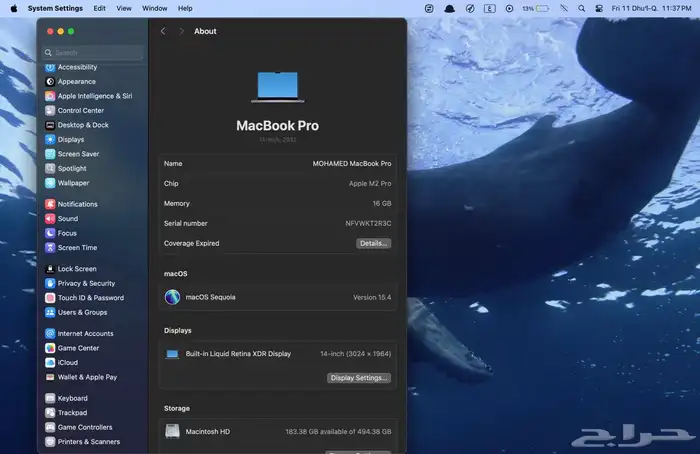Click the 16 GB memory value
700x454 pixels.
(x=382, y=204)
